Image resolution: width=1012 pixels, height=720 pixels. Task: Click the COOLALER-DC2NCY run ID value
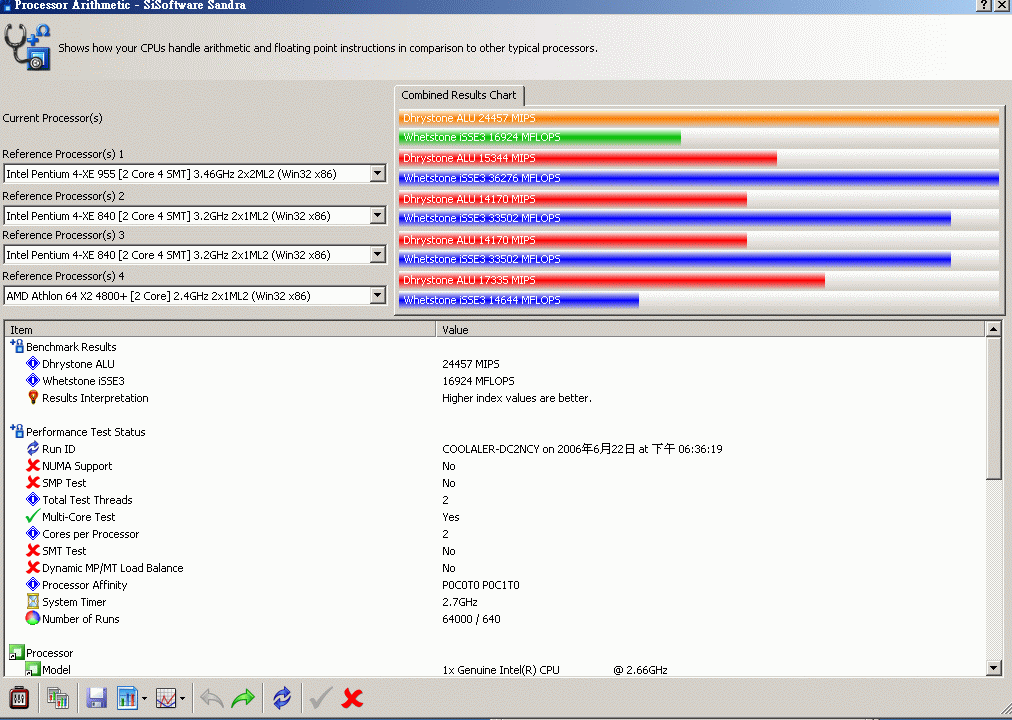click(582, 449)
